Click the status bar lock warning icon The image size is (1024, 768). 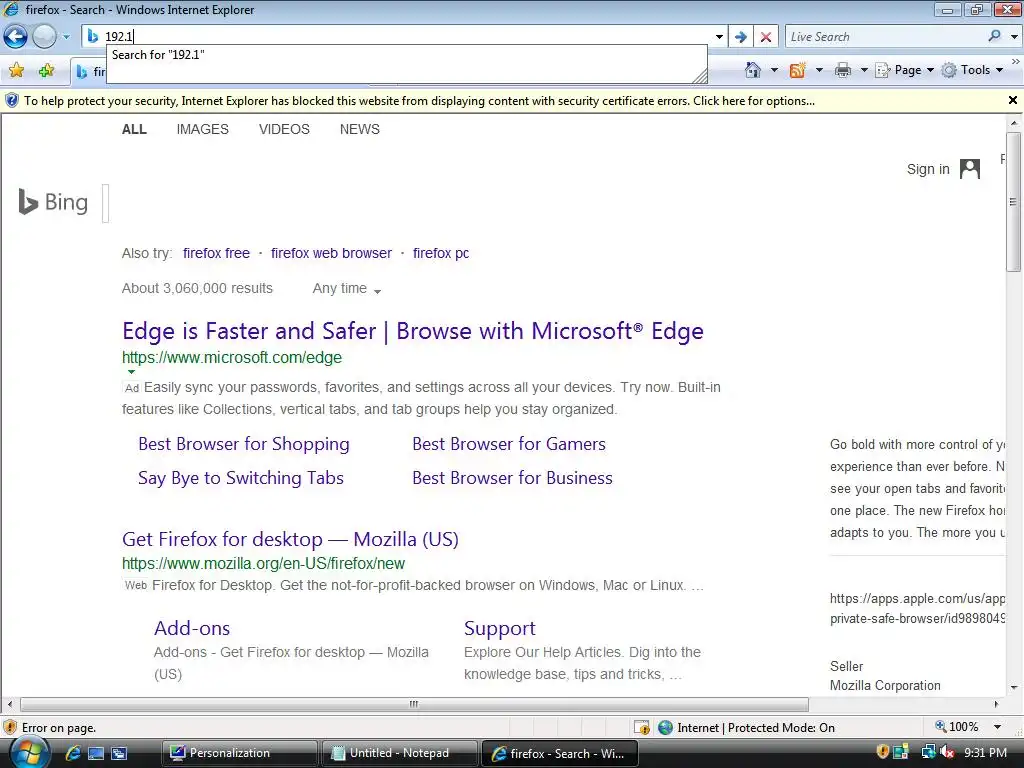tap(642, 727)
